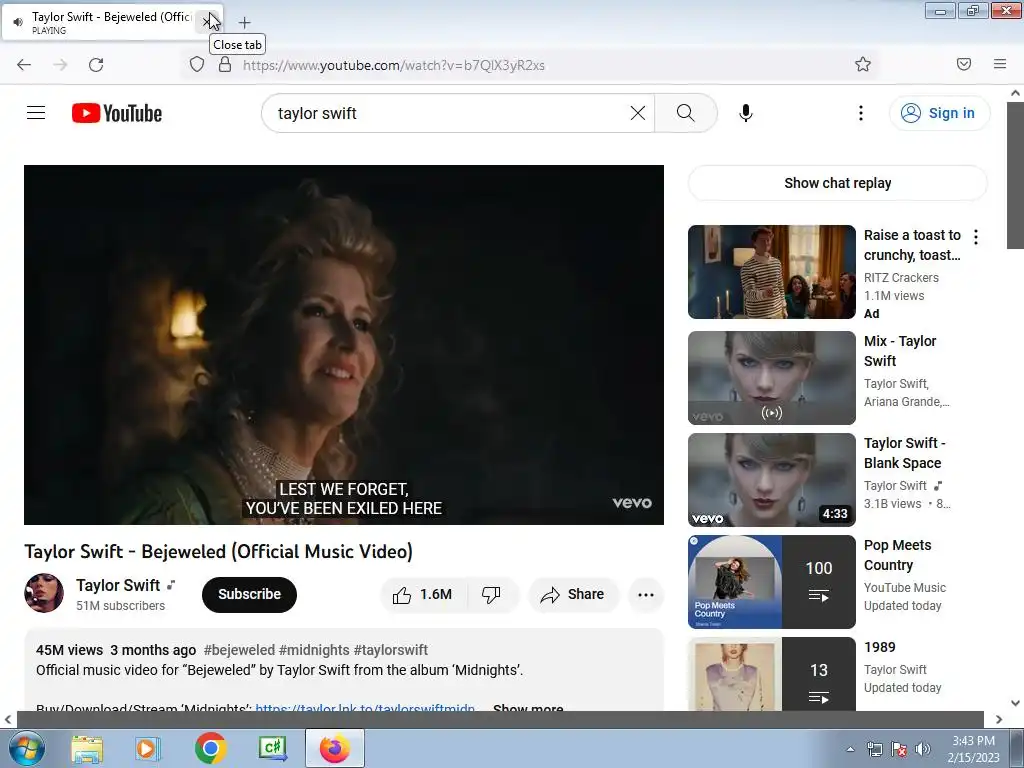This screenshot has width=1024, height=768.
Task: Close the Bejeweled tab
Action: click(x=207, y=22)
